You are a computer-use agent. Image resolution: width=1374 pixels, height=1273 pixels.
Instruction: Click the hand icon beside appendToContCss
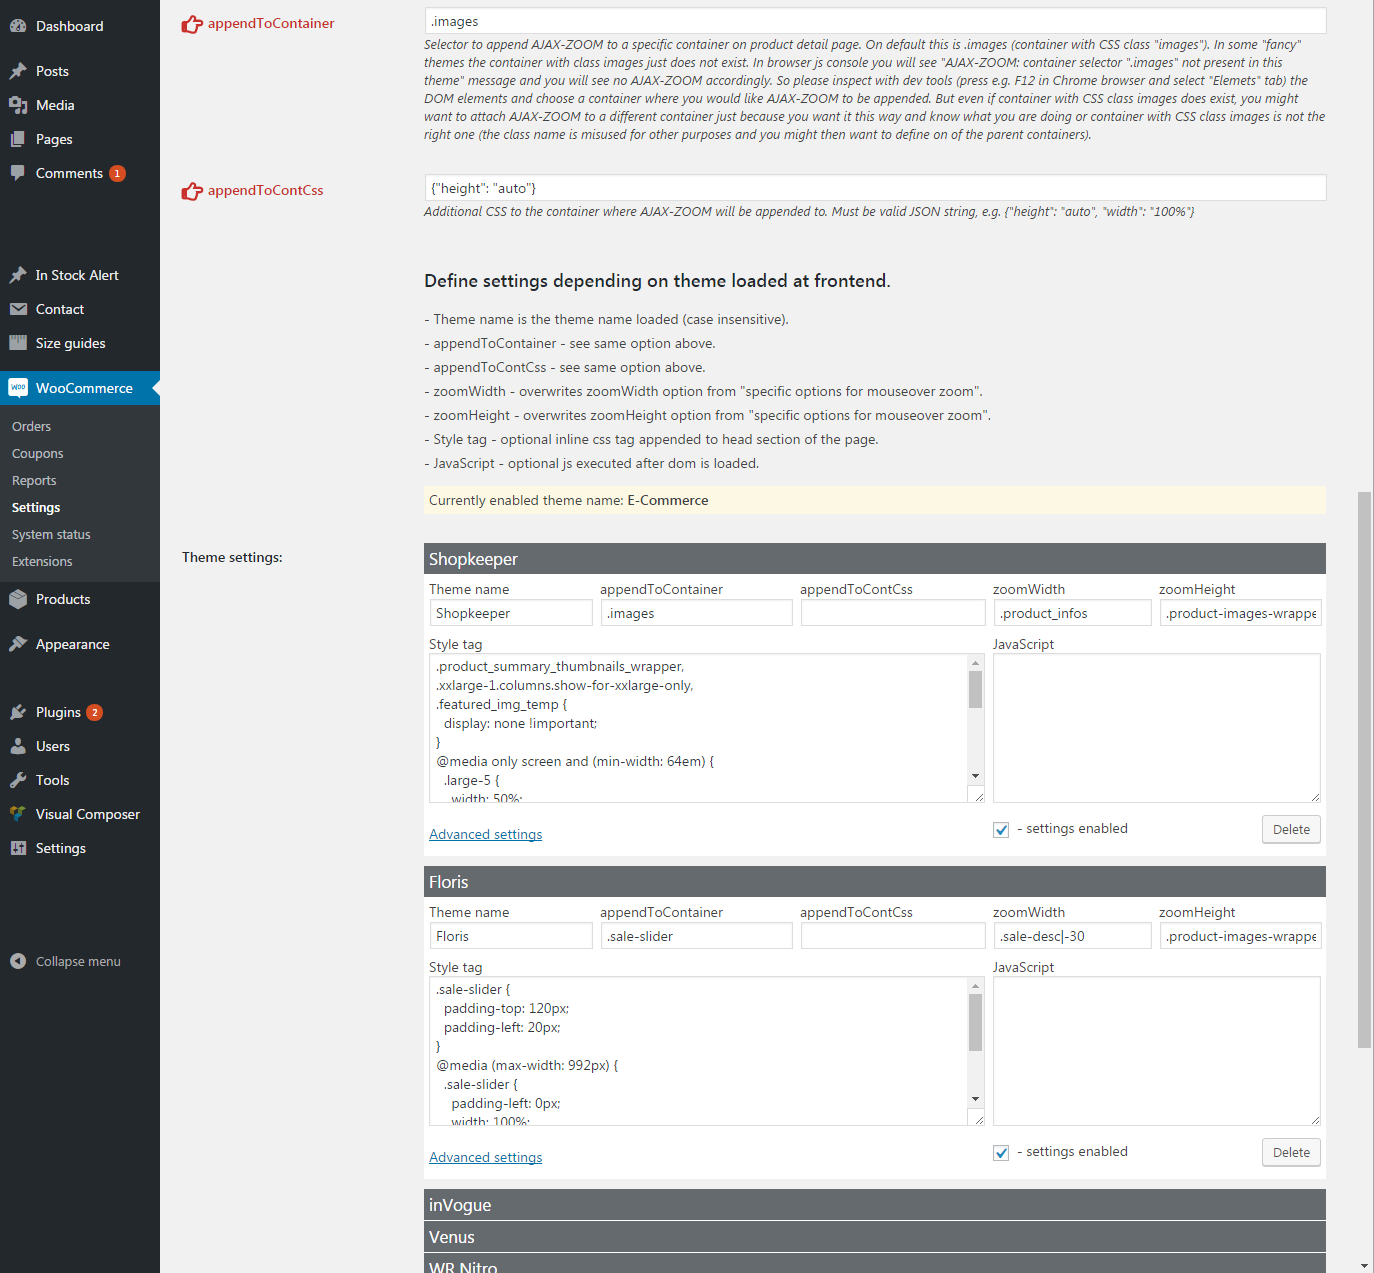(192, 191)
